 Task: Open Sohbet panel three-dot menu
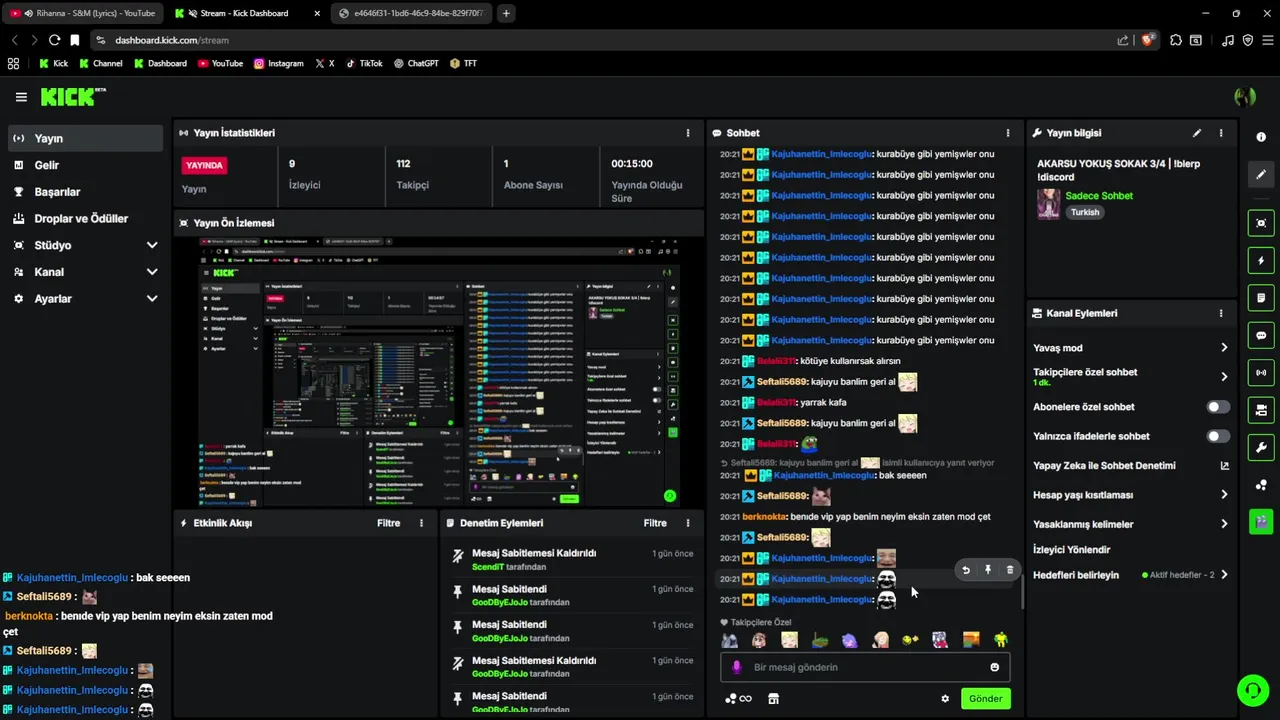click(x=1008, y=133)
